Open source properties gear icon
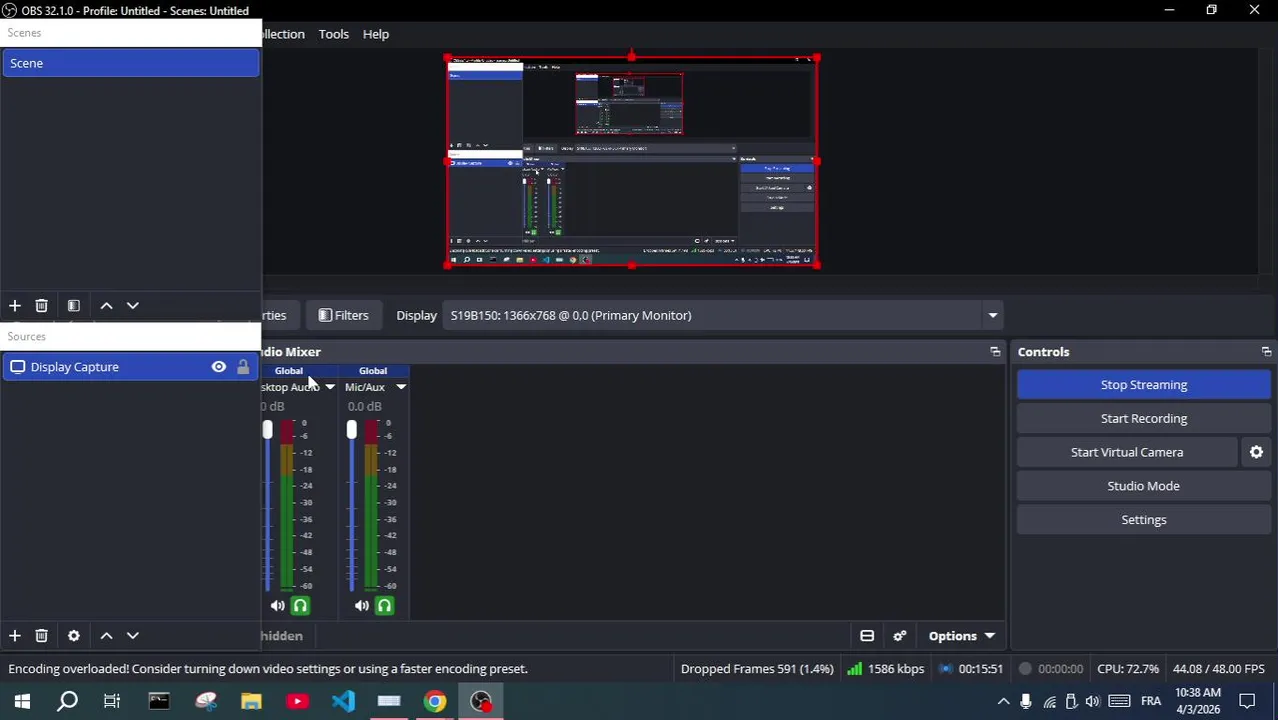Image resolution: width=1278 pixels, height=720 pixels. click(73, 636)
